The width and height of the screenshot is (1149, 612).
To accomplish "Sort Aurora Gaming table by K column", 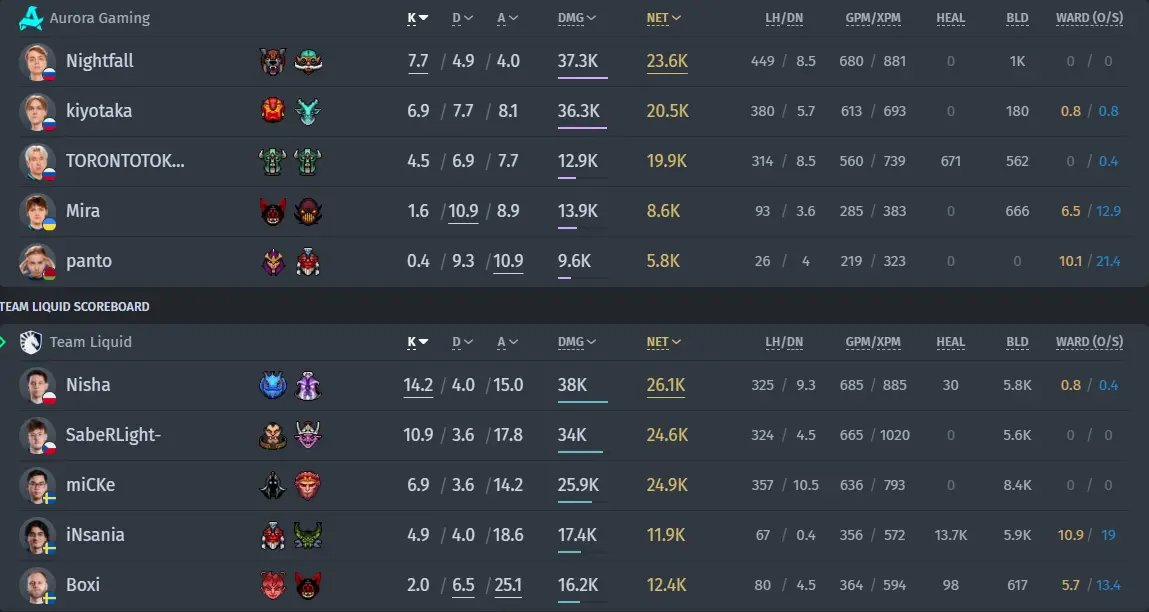I will tap(418, 18).
